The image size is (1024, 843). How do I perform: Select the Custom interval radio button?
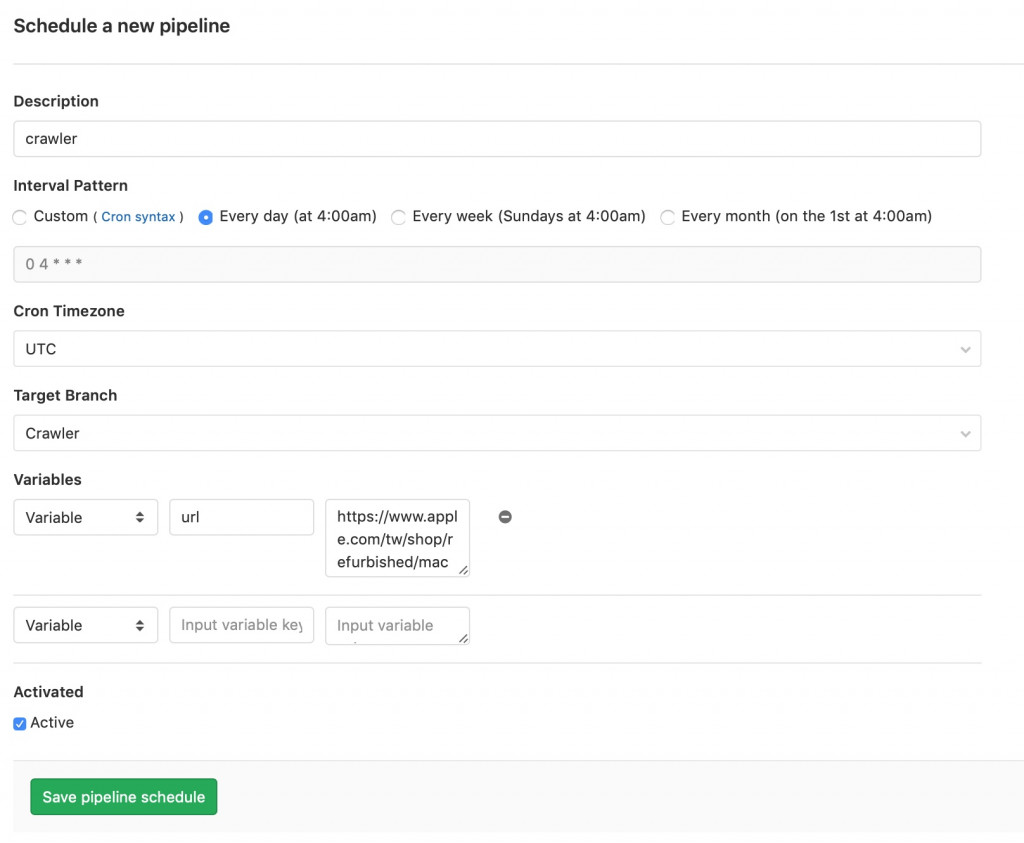point(20,217)
